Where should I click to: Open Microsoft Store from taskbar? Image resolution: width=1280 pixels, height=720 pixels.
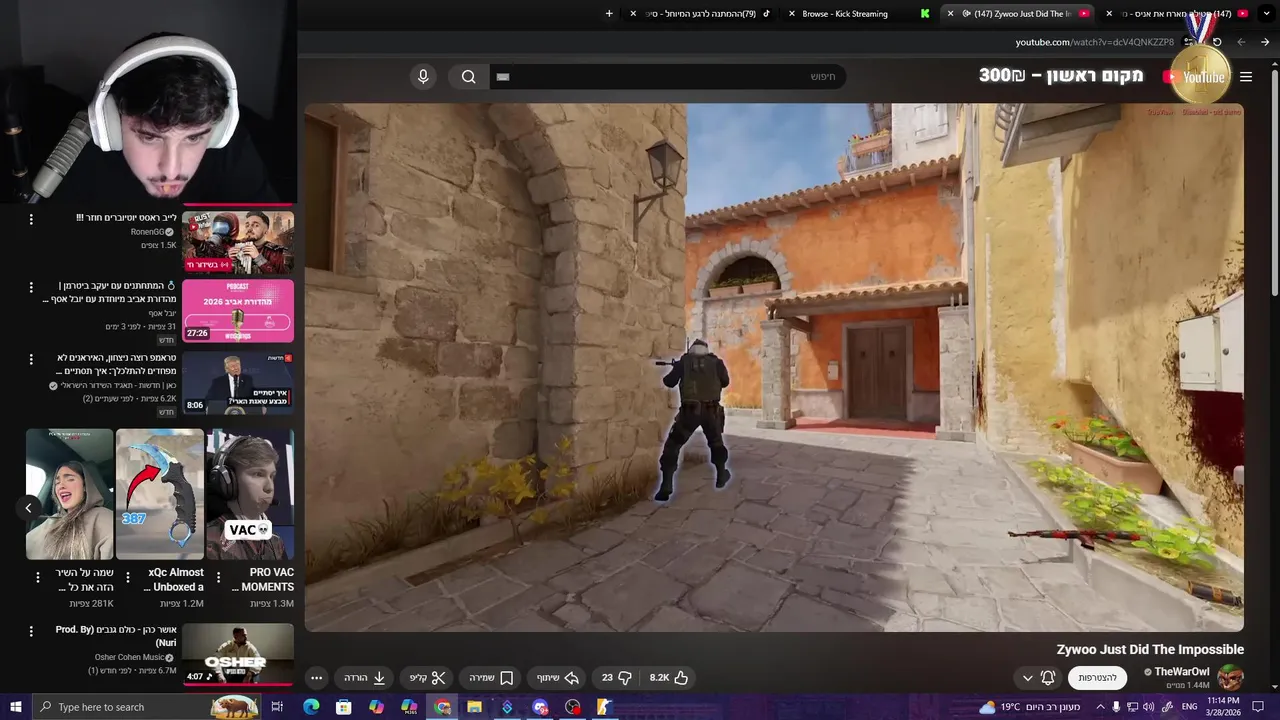(343, 707)
